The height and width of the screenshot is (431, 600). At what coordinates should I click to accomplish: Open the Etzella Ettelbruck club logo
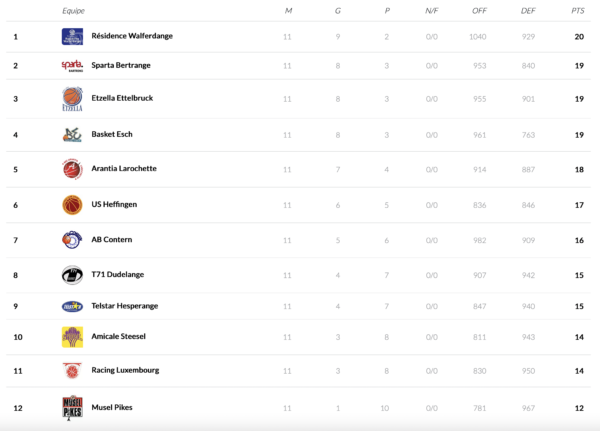[x=72, y=99]
